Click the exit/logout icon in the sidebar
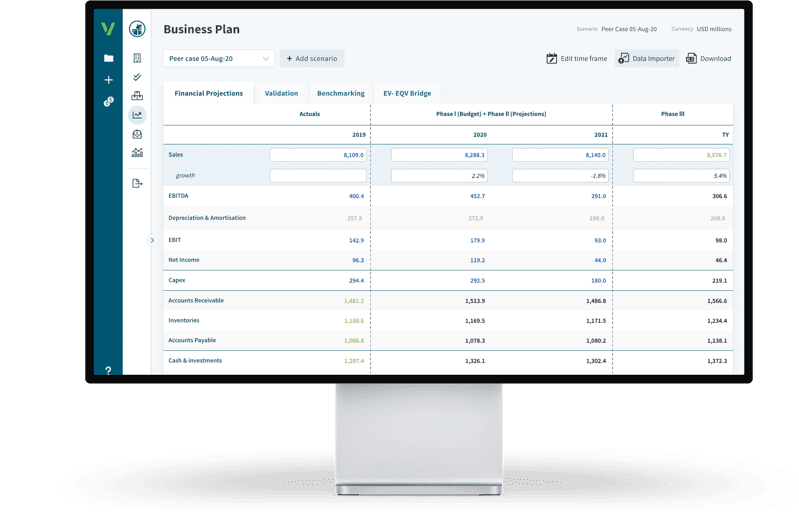The width and height of the screenshot is (799, 514). tap(137, 183)
